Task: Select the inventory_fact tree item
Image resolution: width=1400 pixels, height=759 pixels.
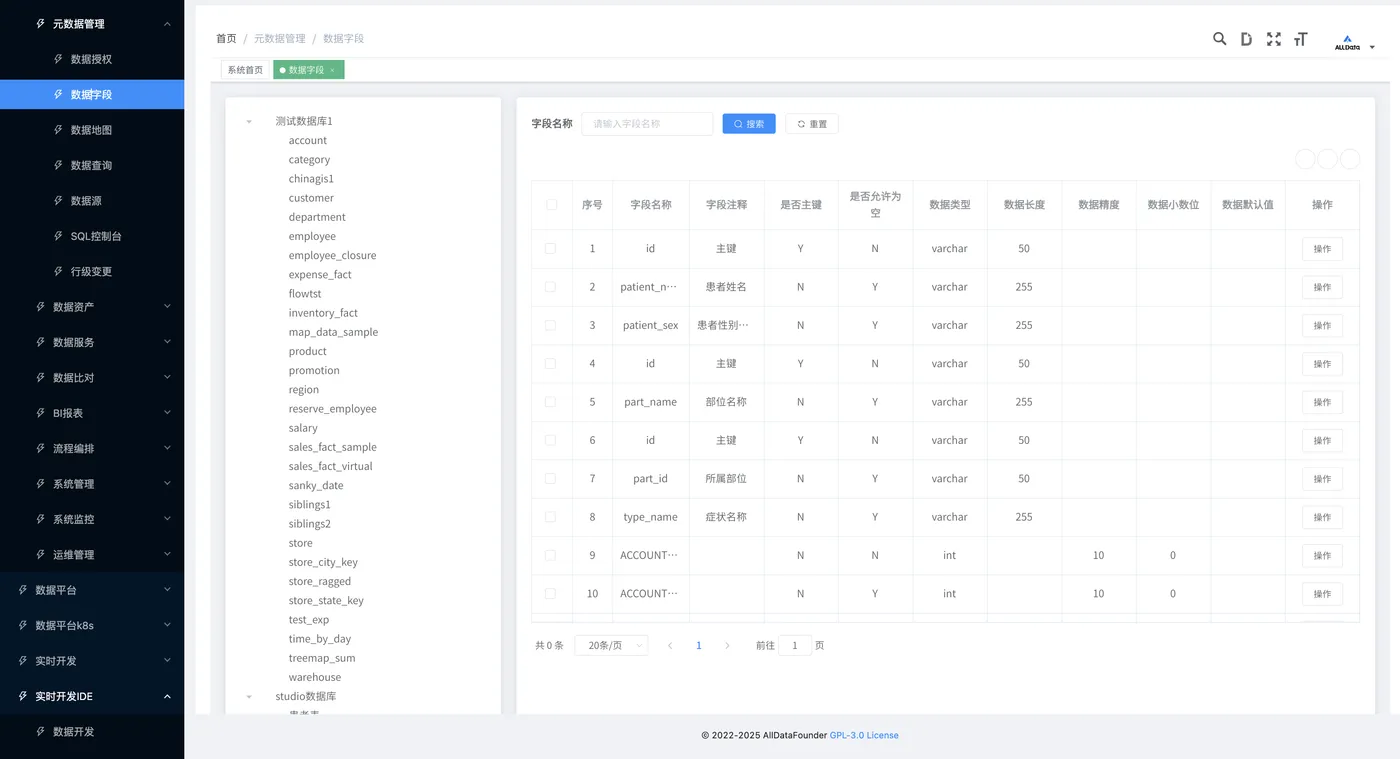Action: point(323,313)
